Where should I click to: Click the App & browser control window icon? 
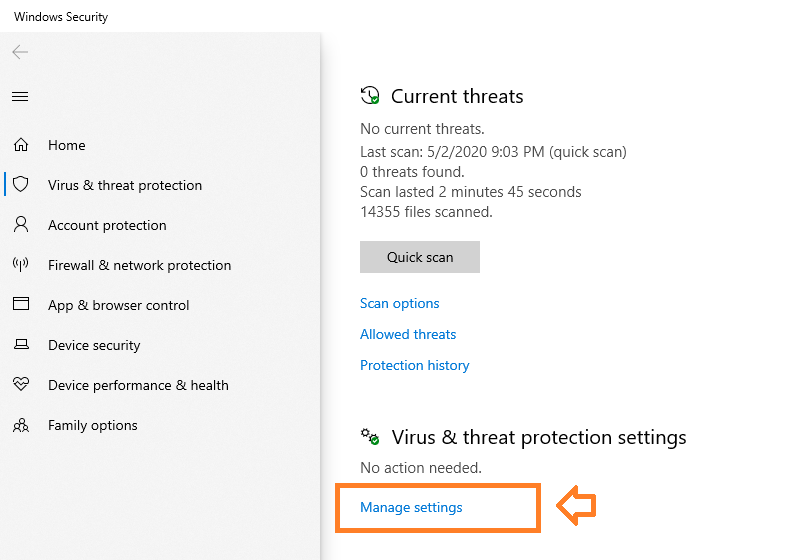point(21,304)
